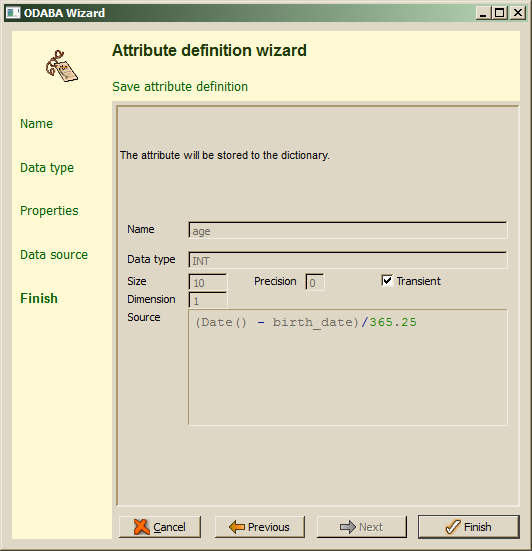The image size is (532, 551).
Task: Click the Dimension field showing 1
Action: pyautogui.click(x=208, y=300)
